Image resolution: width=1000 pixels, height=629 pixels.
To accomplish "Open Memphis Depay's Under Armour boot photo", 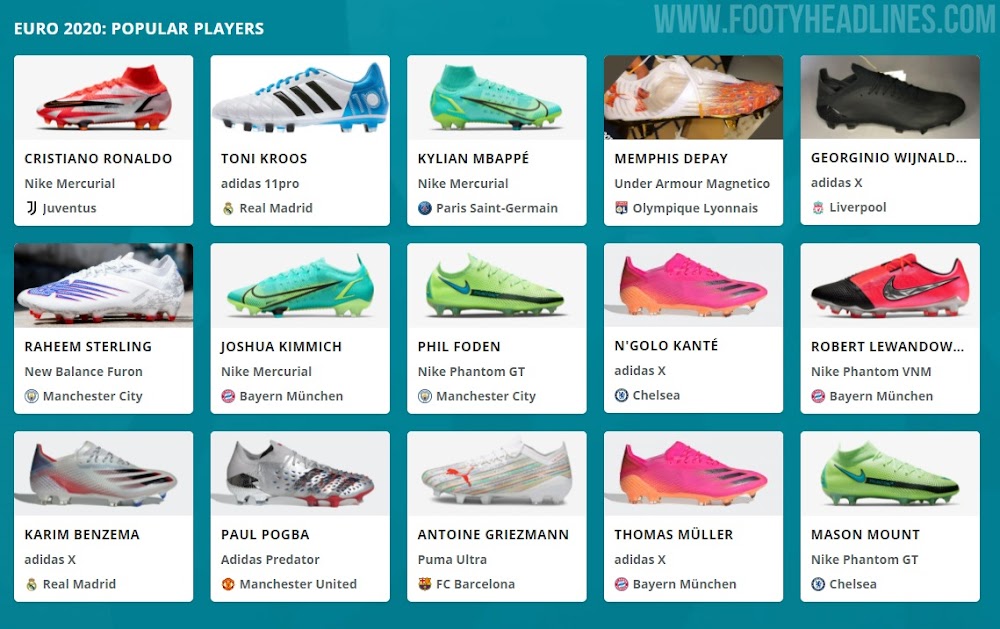I will click(693, 97).
